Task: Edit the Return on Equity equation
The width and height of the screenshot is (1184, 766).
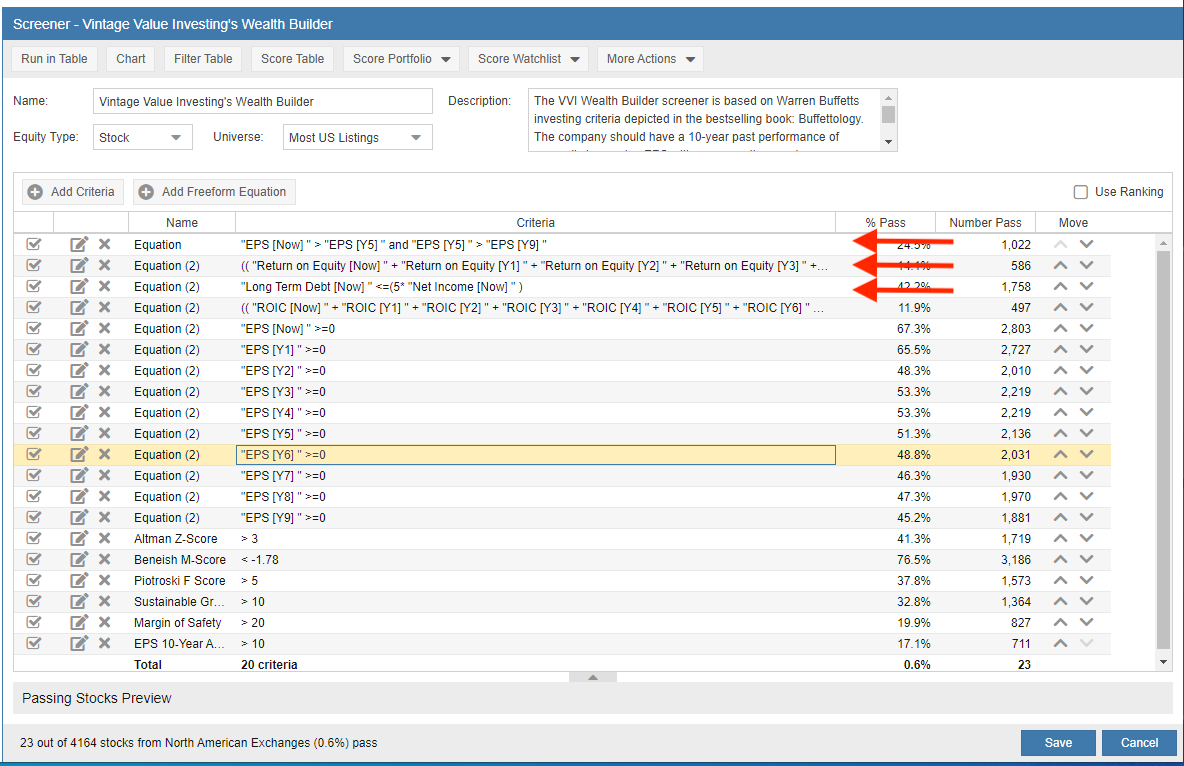Action: 79,265
